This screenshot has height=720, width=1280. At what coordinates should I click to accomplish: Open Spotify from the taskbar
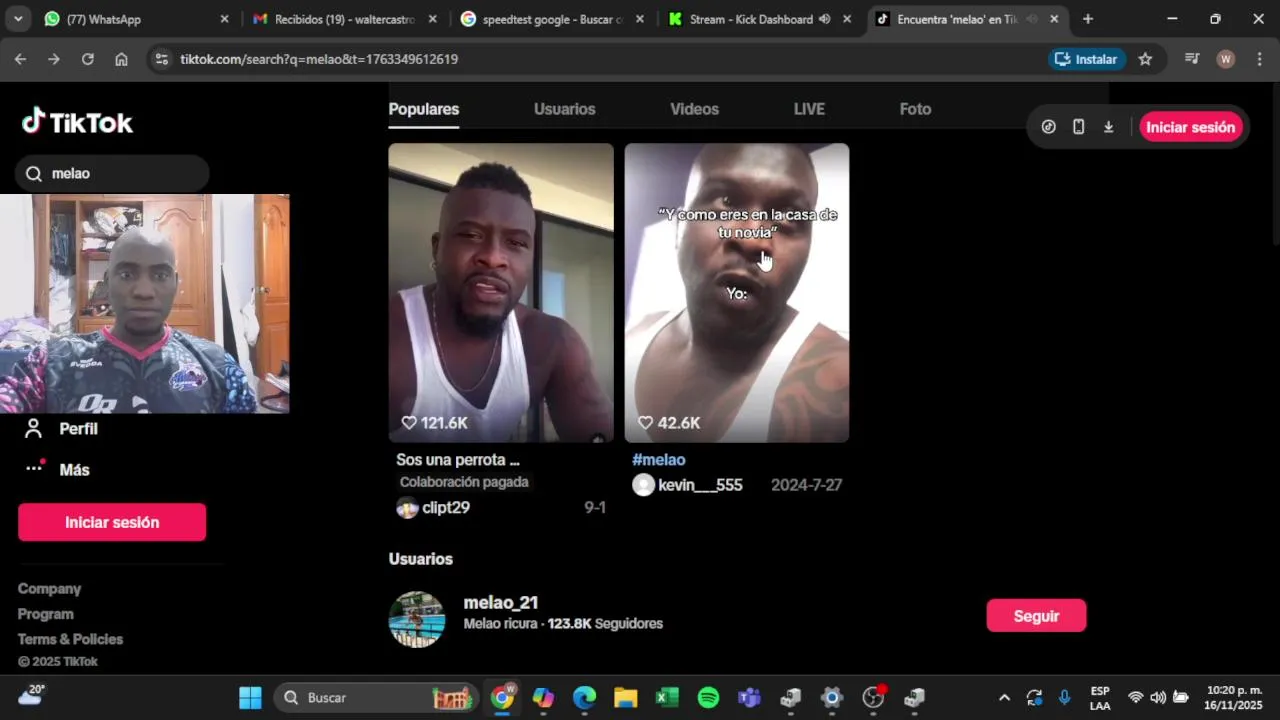(708, 697)
